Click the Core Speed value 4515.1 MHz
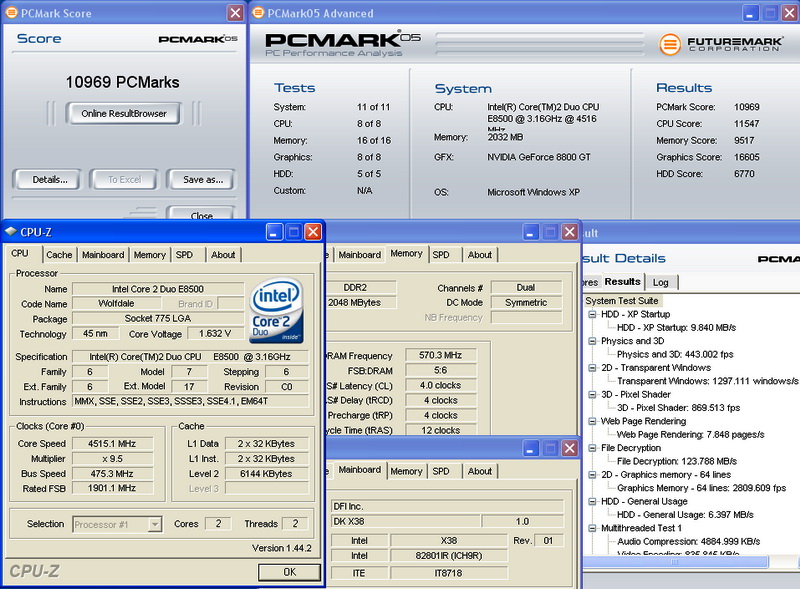Screen dimensions: 800x589 [x=112, y=444]
